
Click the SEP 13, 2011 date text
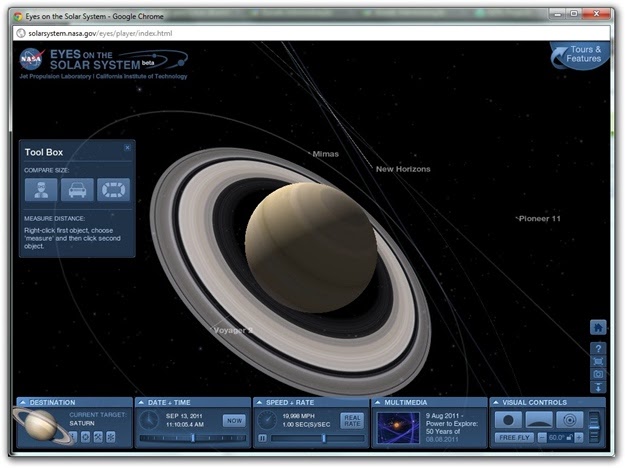184,416
